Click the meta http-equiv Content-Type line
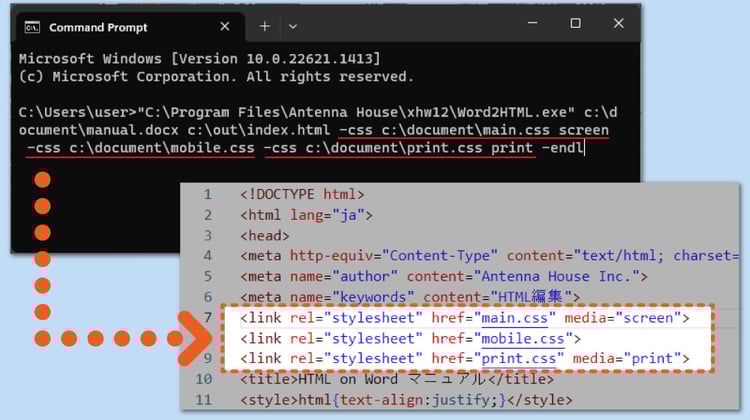This screenshot has height=420, width=750. (x=489, y=255)
